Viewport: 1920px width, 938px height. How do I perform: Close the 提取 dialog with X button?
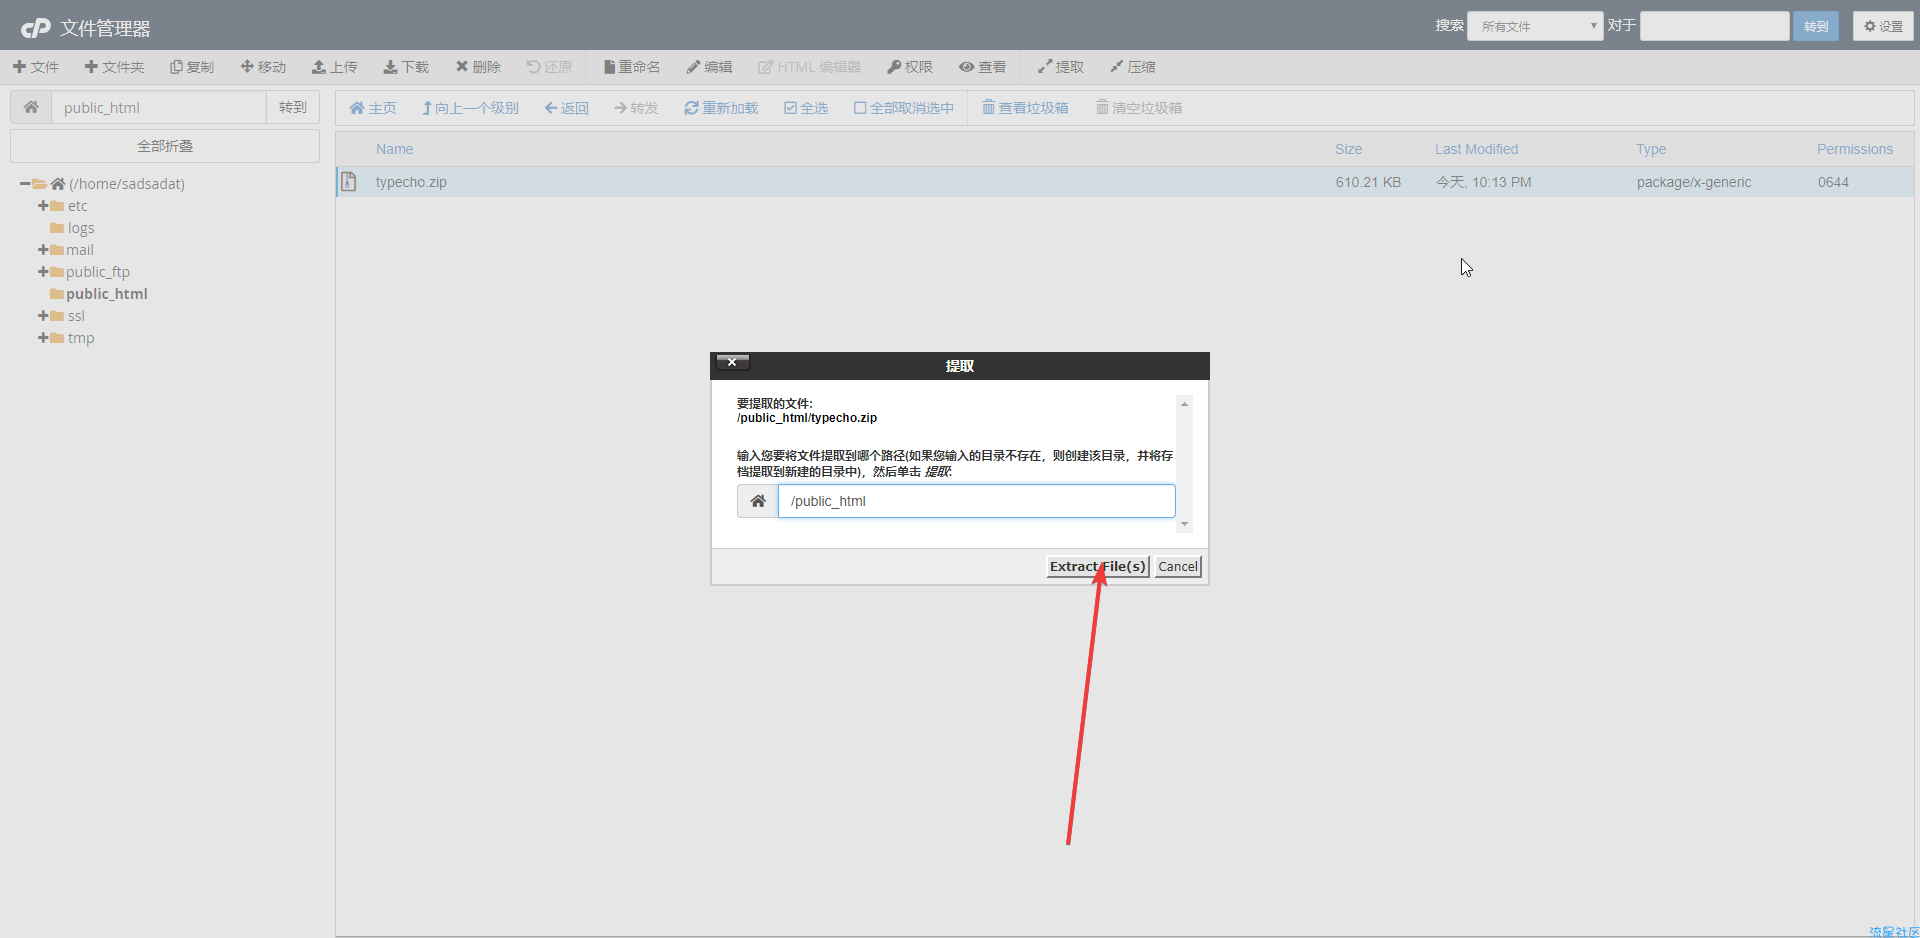click(x=732, y=362)
